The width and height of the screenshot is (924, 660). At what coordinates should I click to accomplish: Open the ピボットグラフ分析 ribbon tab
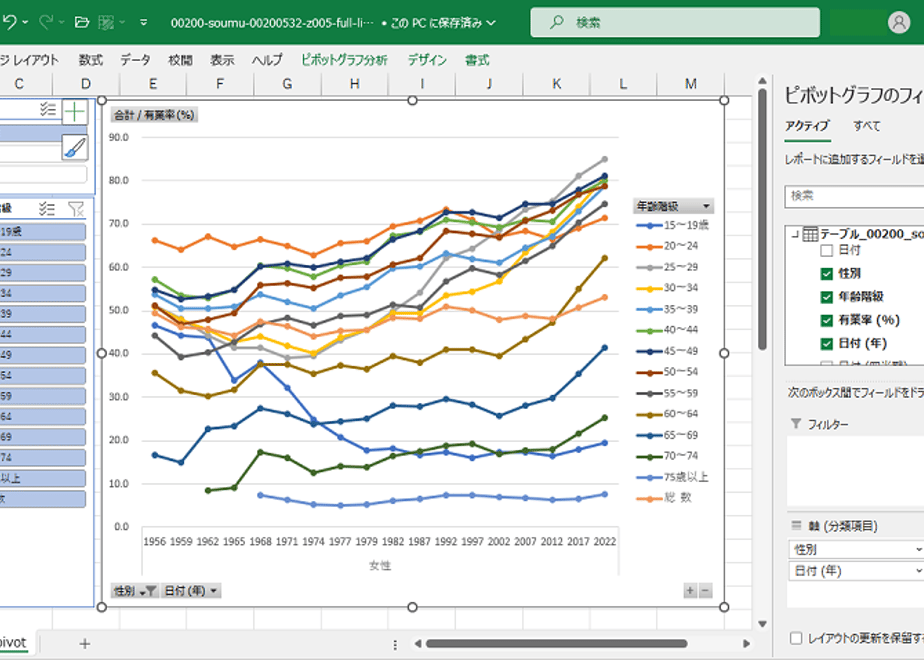tap(345, 60)
